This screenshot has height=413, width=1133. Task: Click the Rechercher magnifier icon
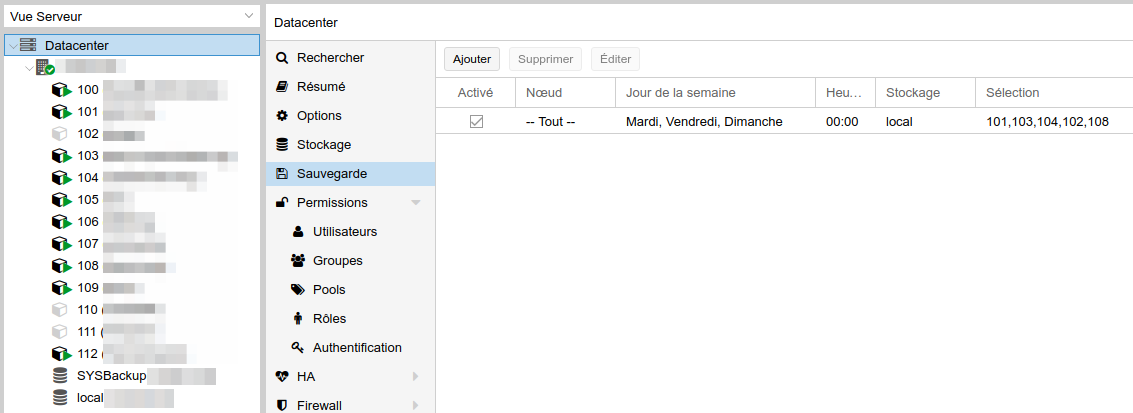pyautogui.click(x=283, y=58)
